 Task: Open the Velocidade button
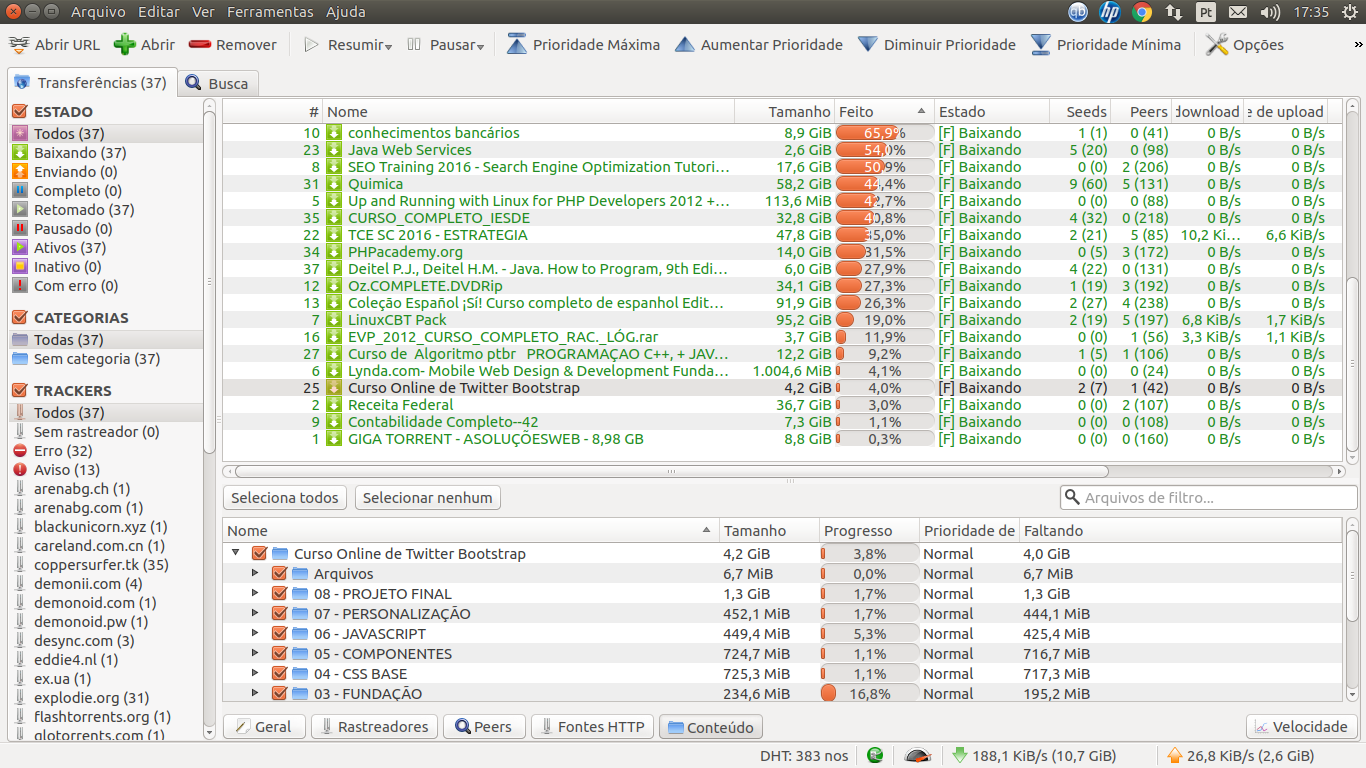1301,727
